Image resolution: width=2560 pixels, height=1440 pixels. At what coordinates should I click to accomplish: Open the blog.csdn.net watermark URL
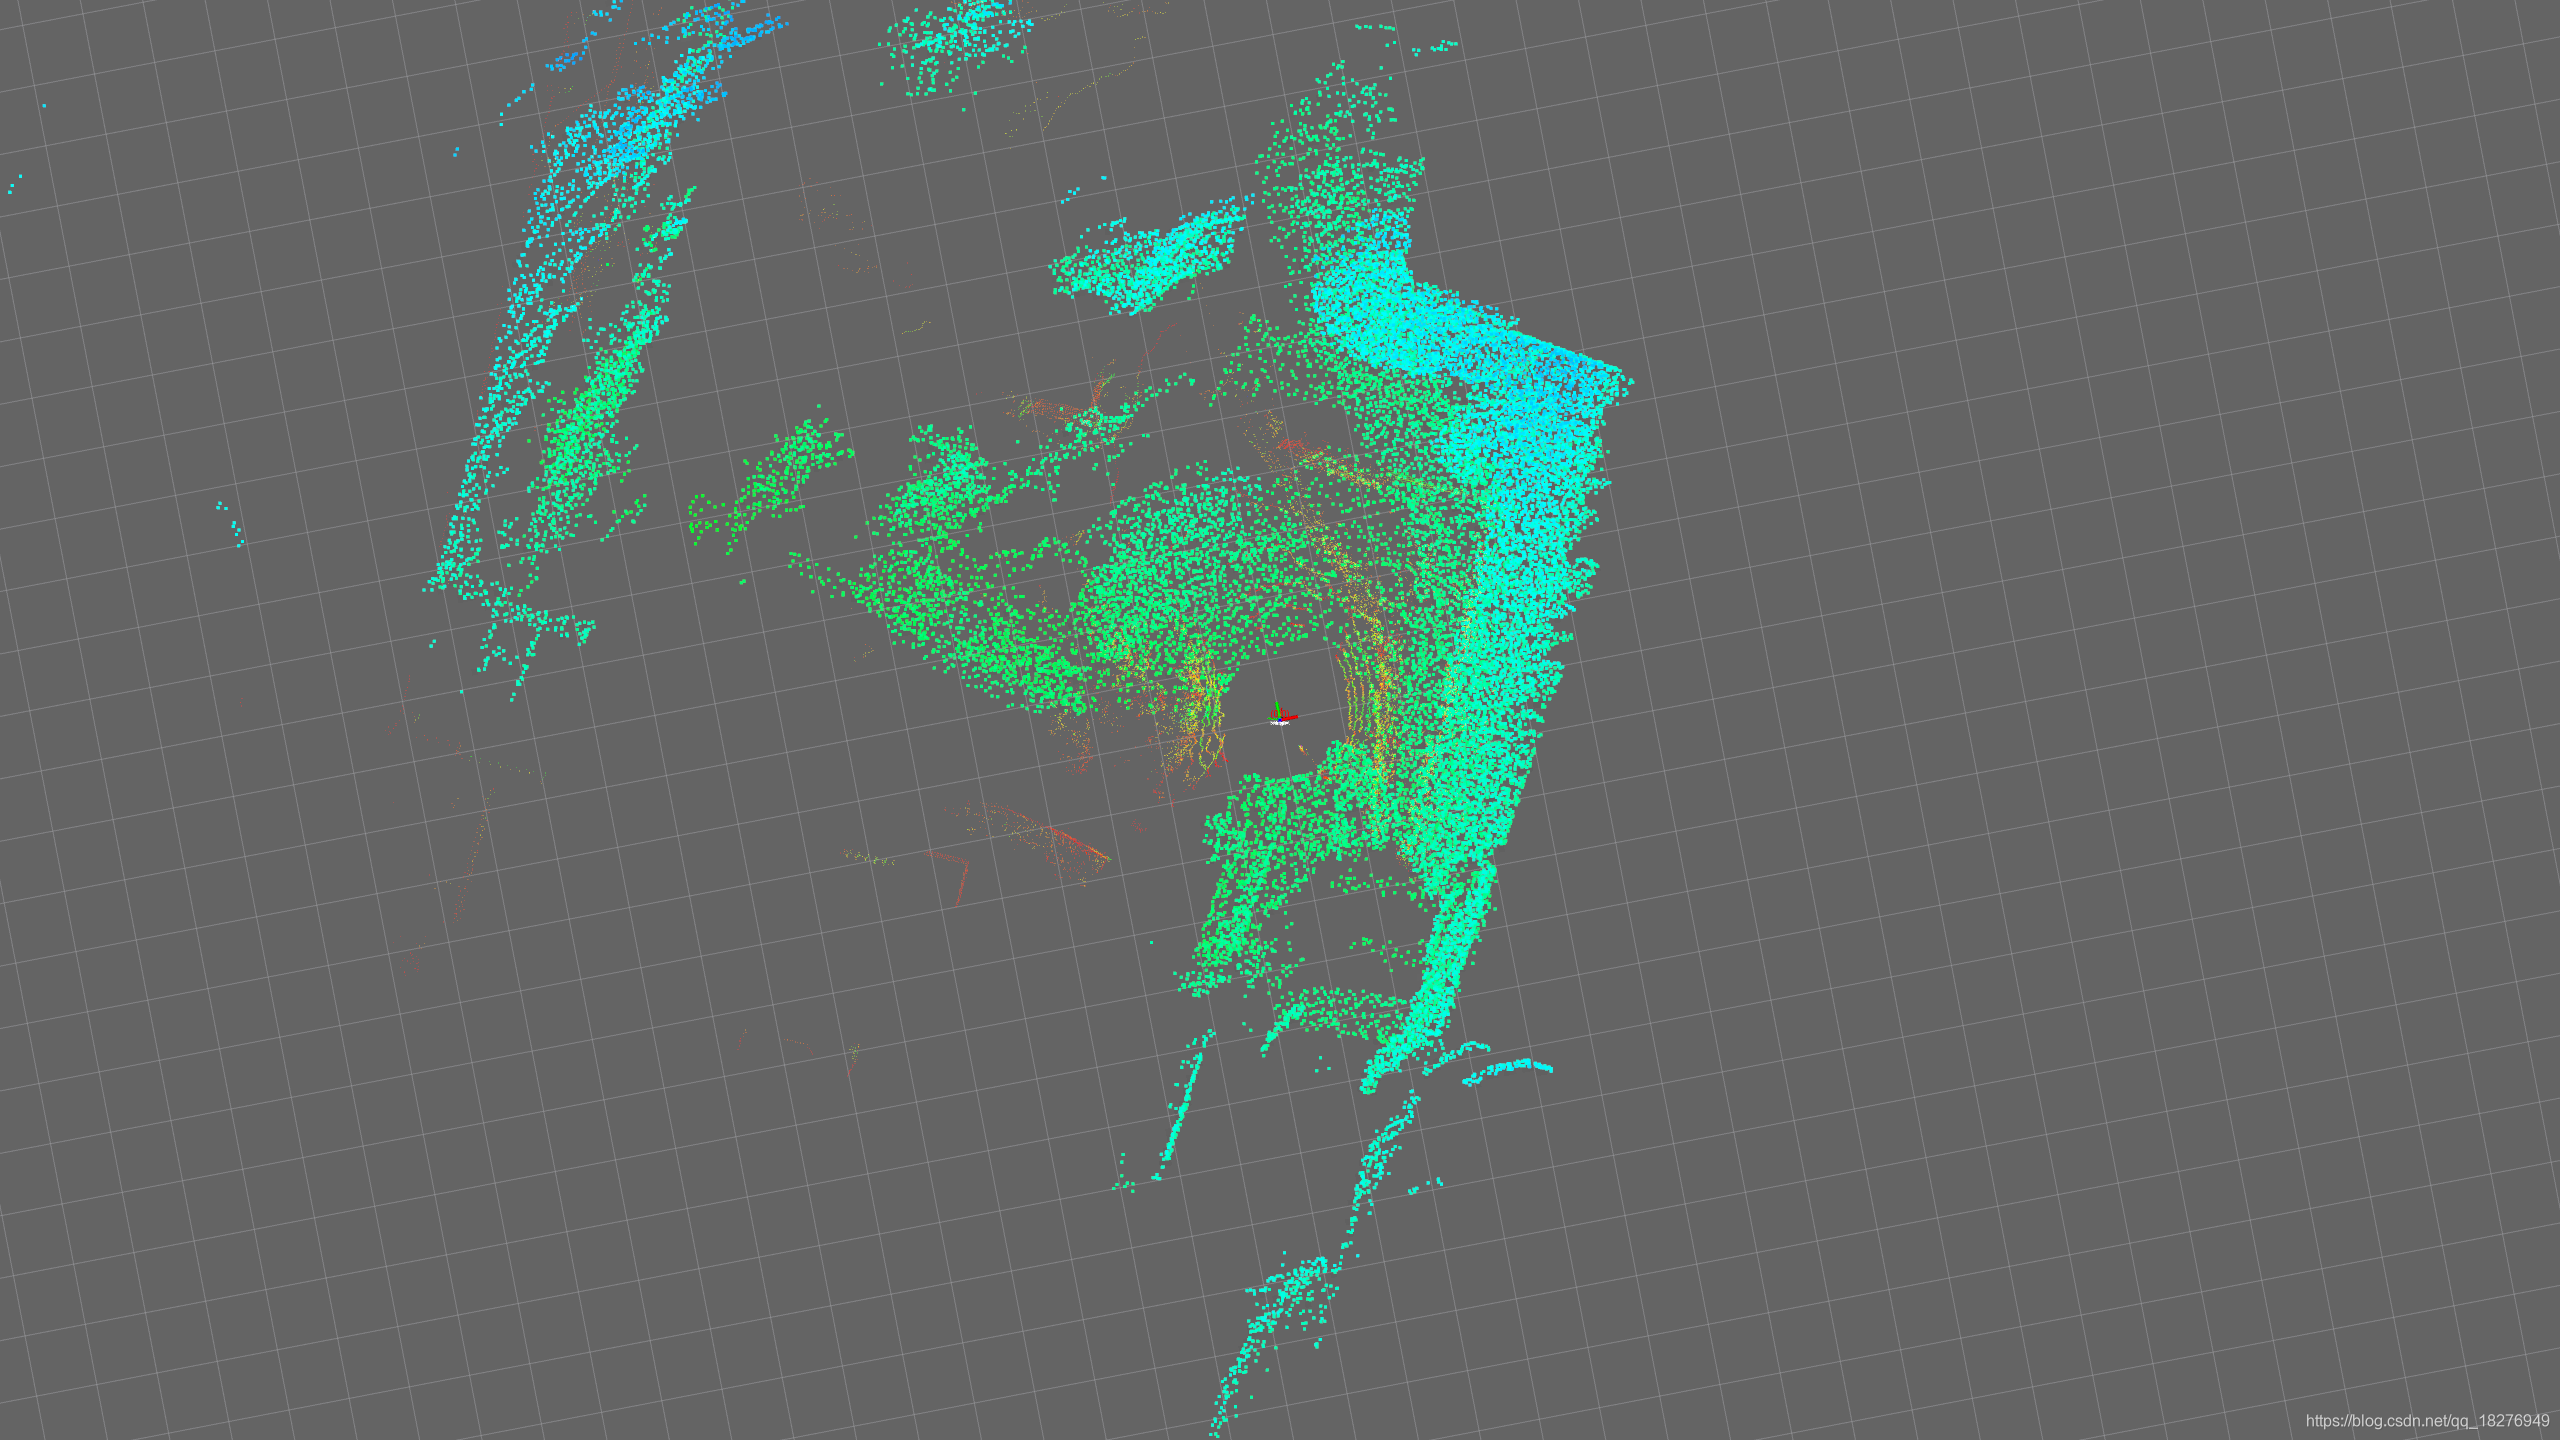[2427, 1421]
